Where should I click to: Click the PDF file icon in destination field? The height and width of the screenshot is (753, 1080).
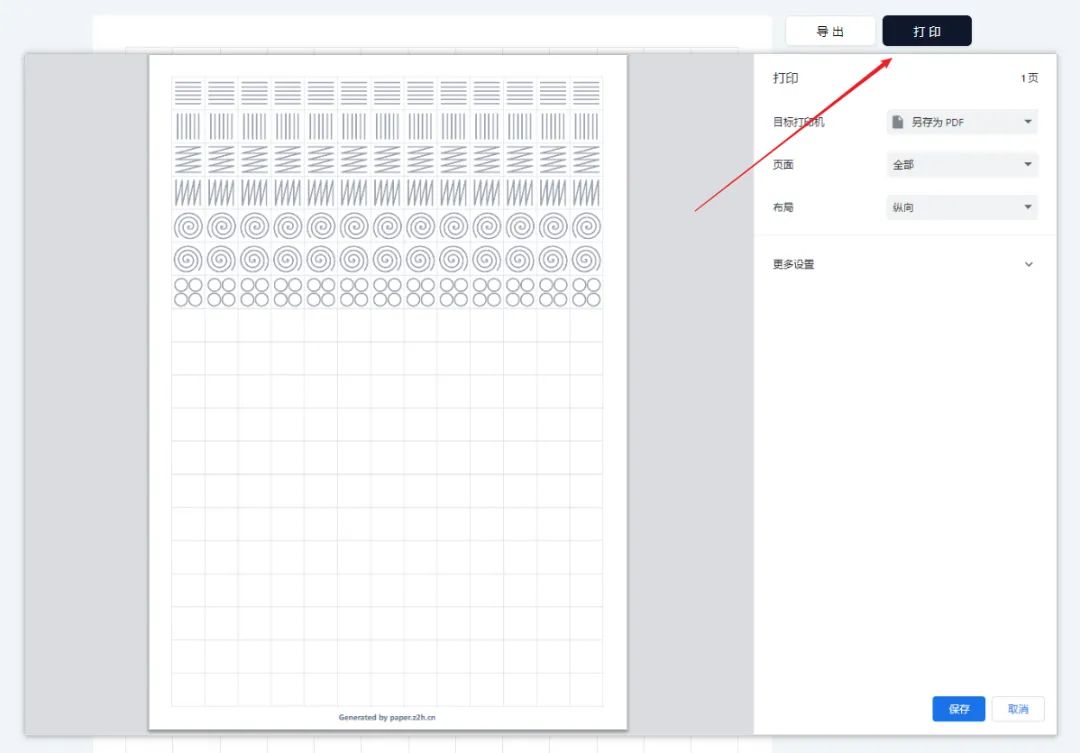[x=897, y=122]
